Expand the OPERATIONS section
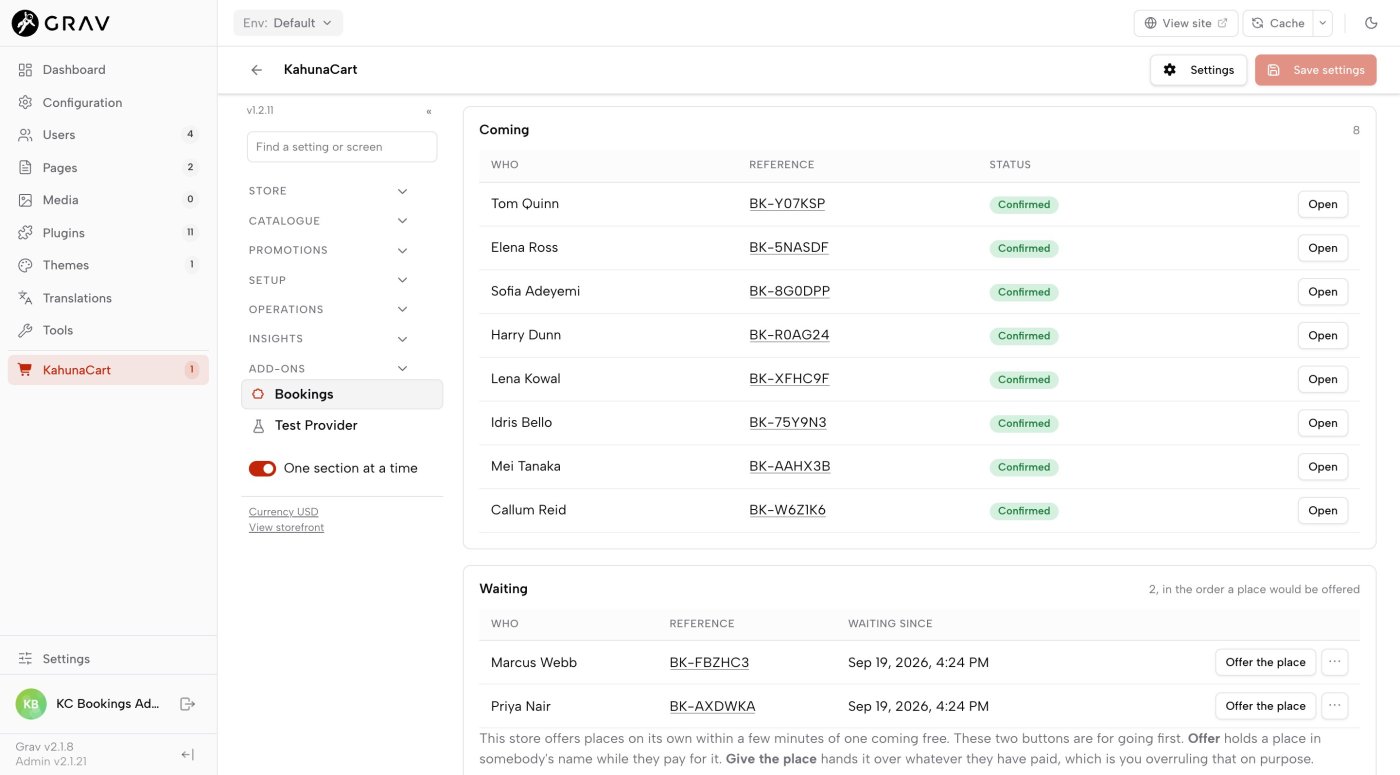Image resolution: width=1400 pixels, height=775 pixels. 329,309
